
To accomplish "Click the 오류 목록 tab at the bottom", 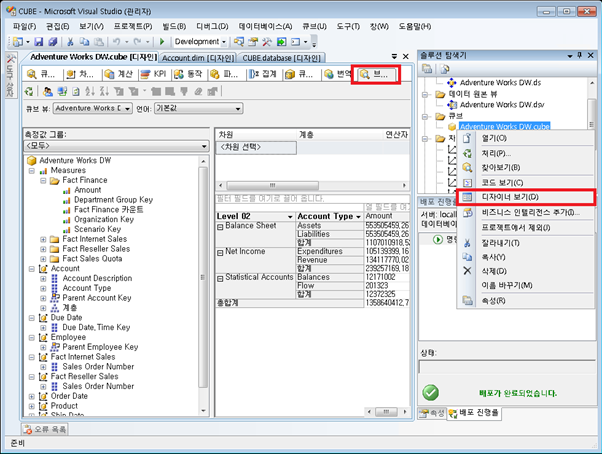I will (x=44, y=429).
